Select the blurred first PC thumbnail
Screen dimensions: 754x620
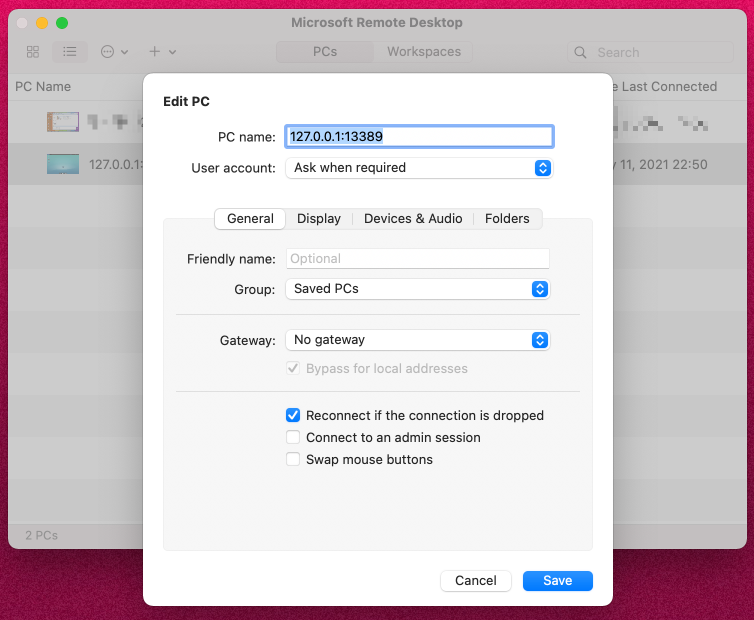pyautogui.click(x=63, y=122)
